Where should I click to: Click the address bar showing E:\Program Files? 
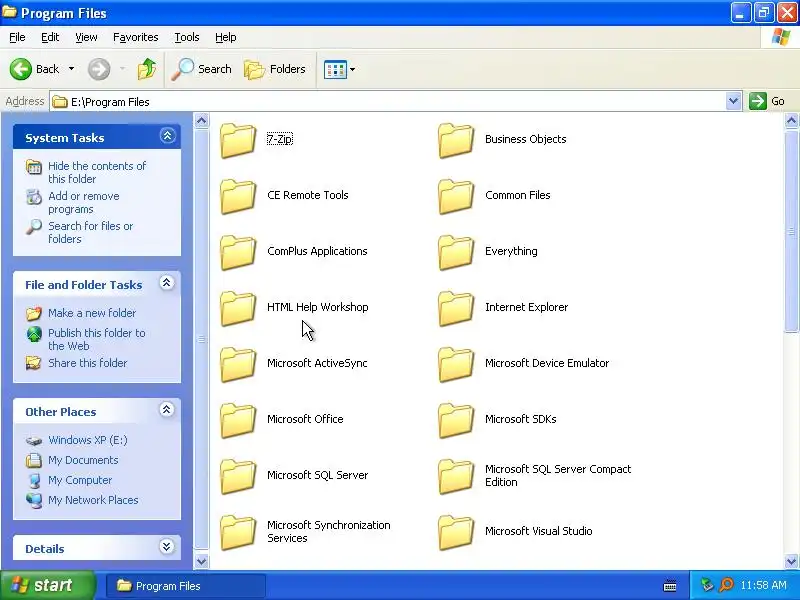pyautogui.click(x=388, y=102)
